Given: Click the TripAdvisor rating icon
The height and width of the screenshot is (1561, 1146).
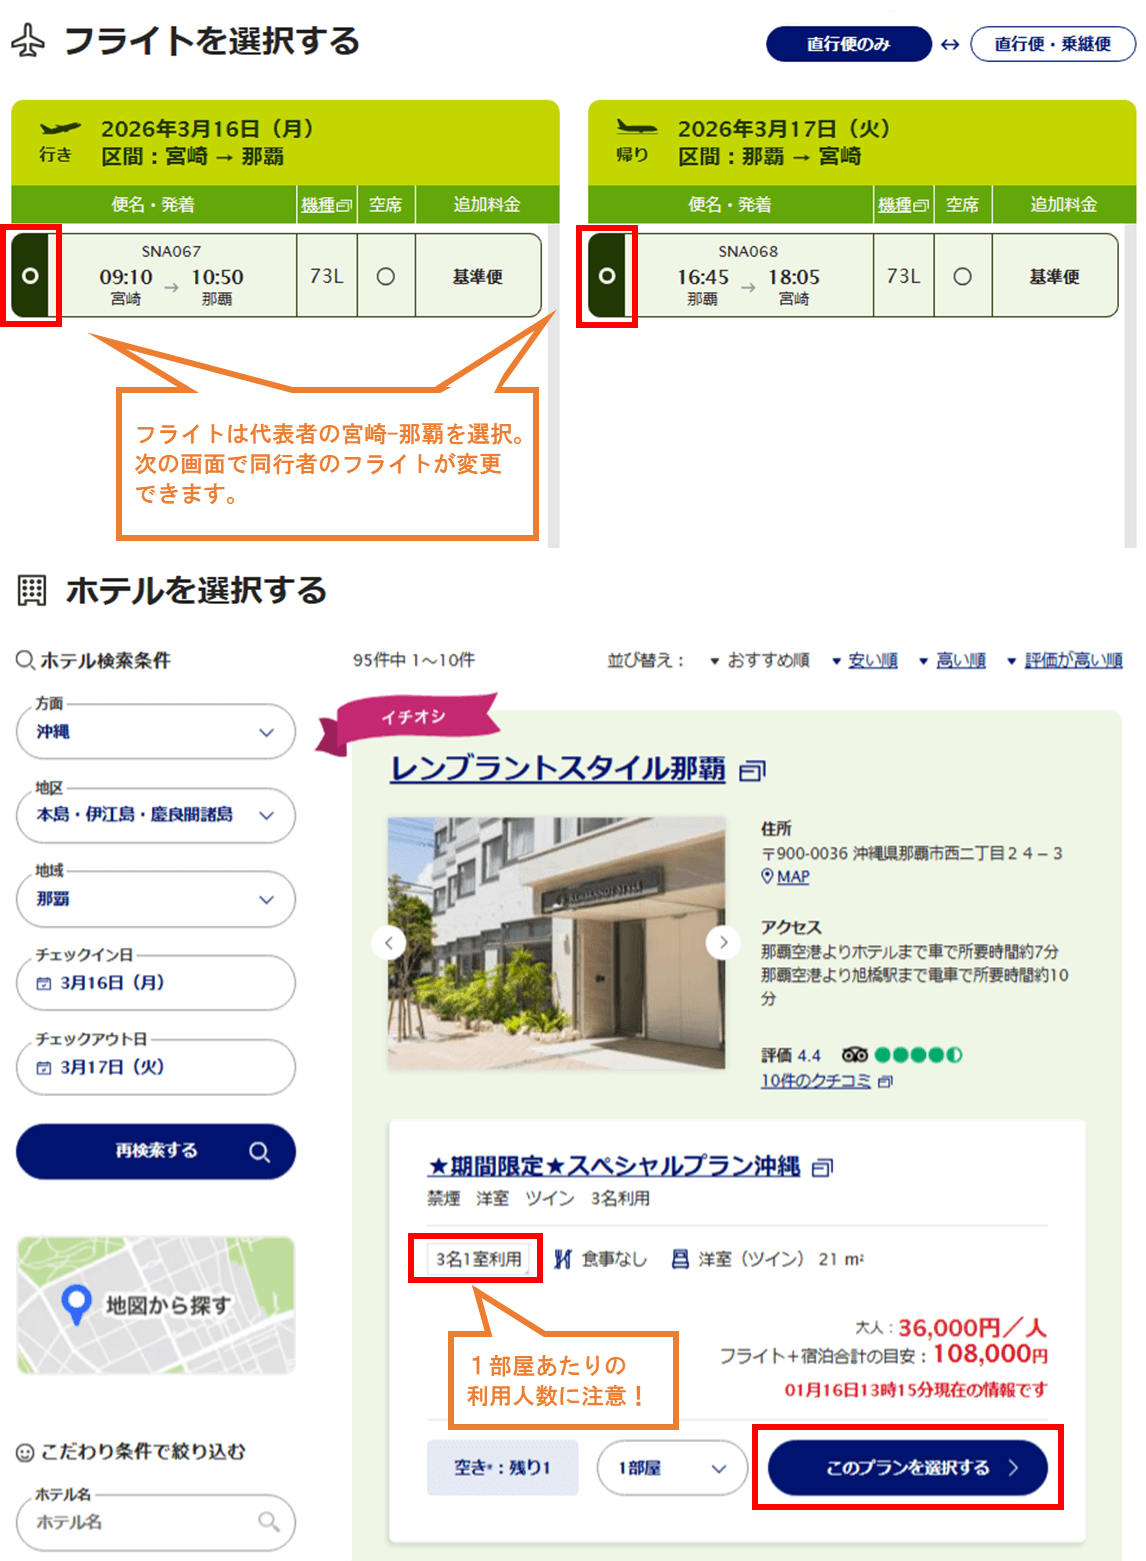Looking at the screenshot, I should click(x=854, y=1055).
